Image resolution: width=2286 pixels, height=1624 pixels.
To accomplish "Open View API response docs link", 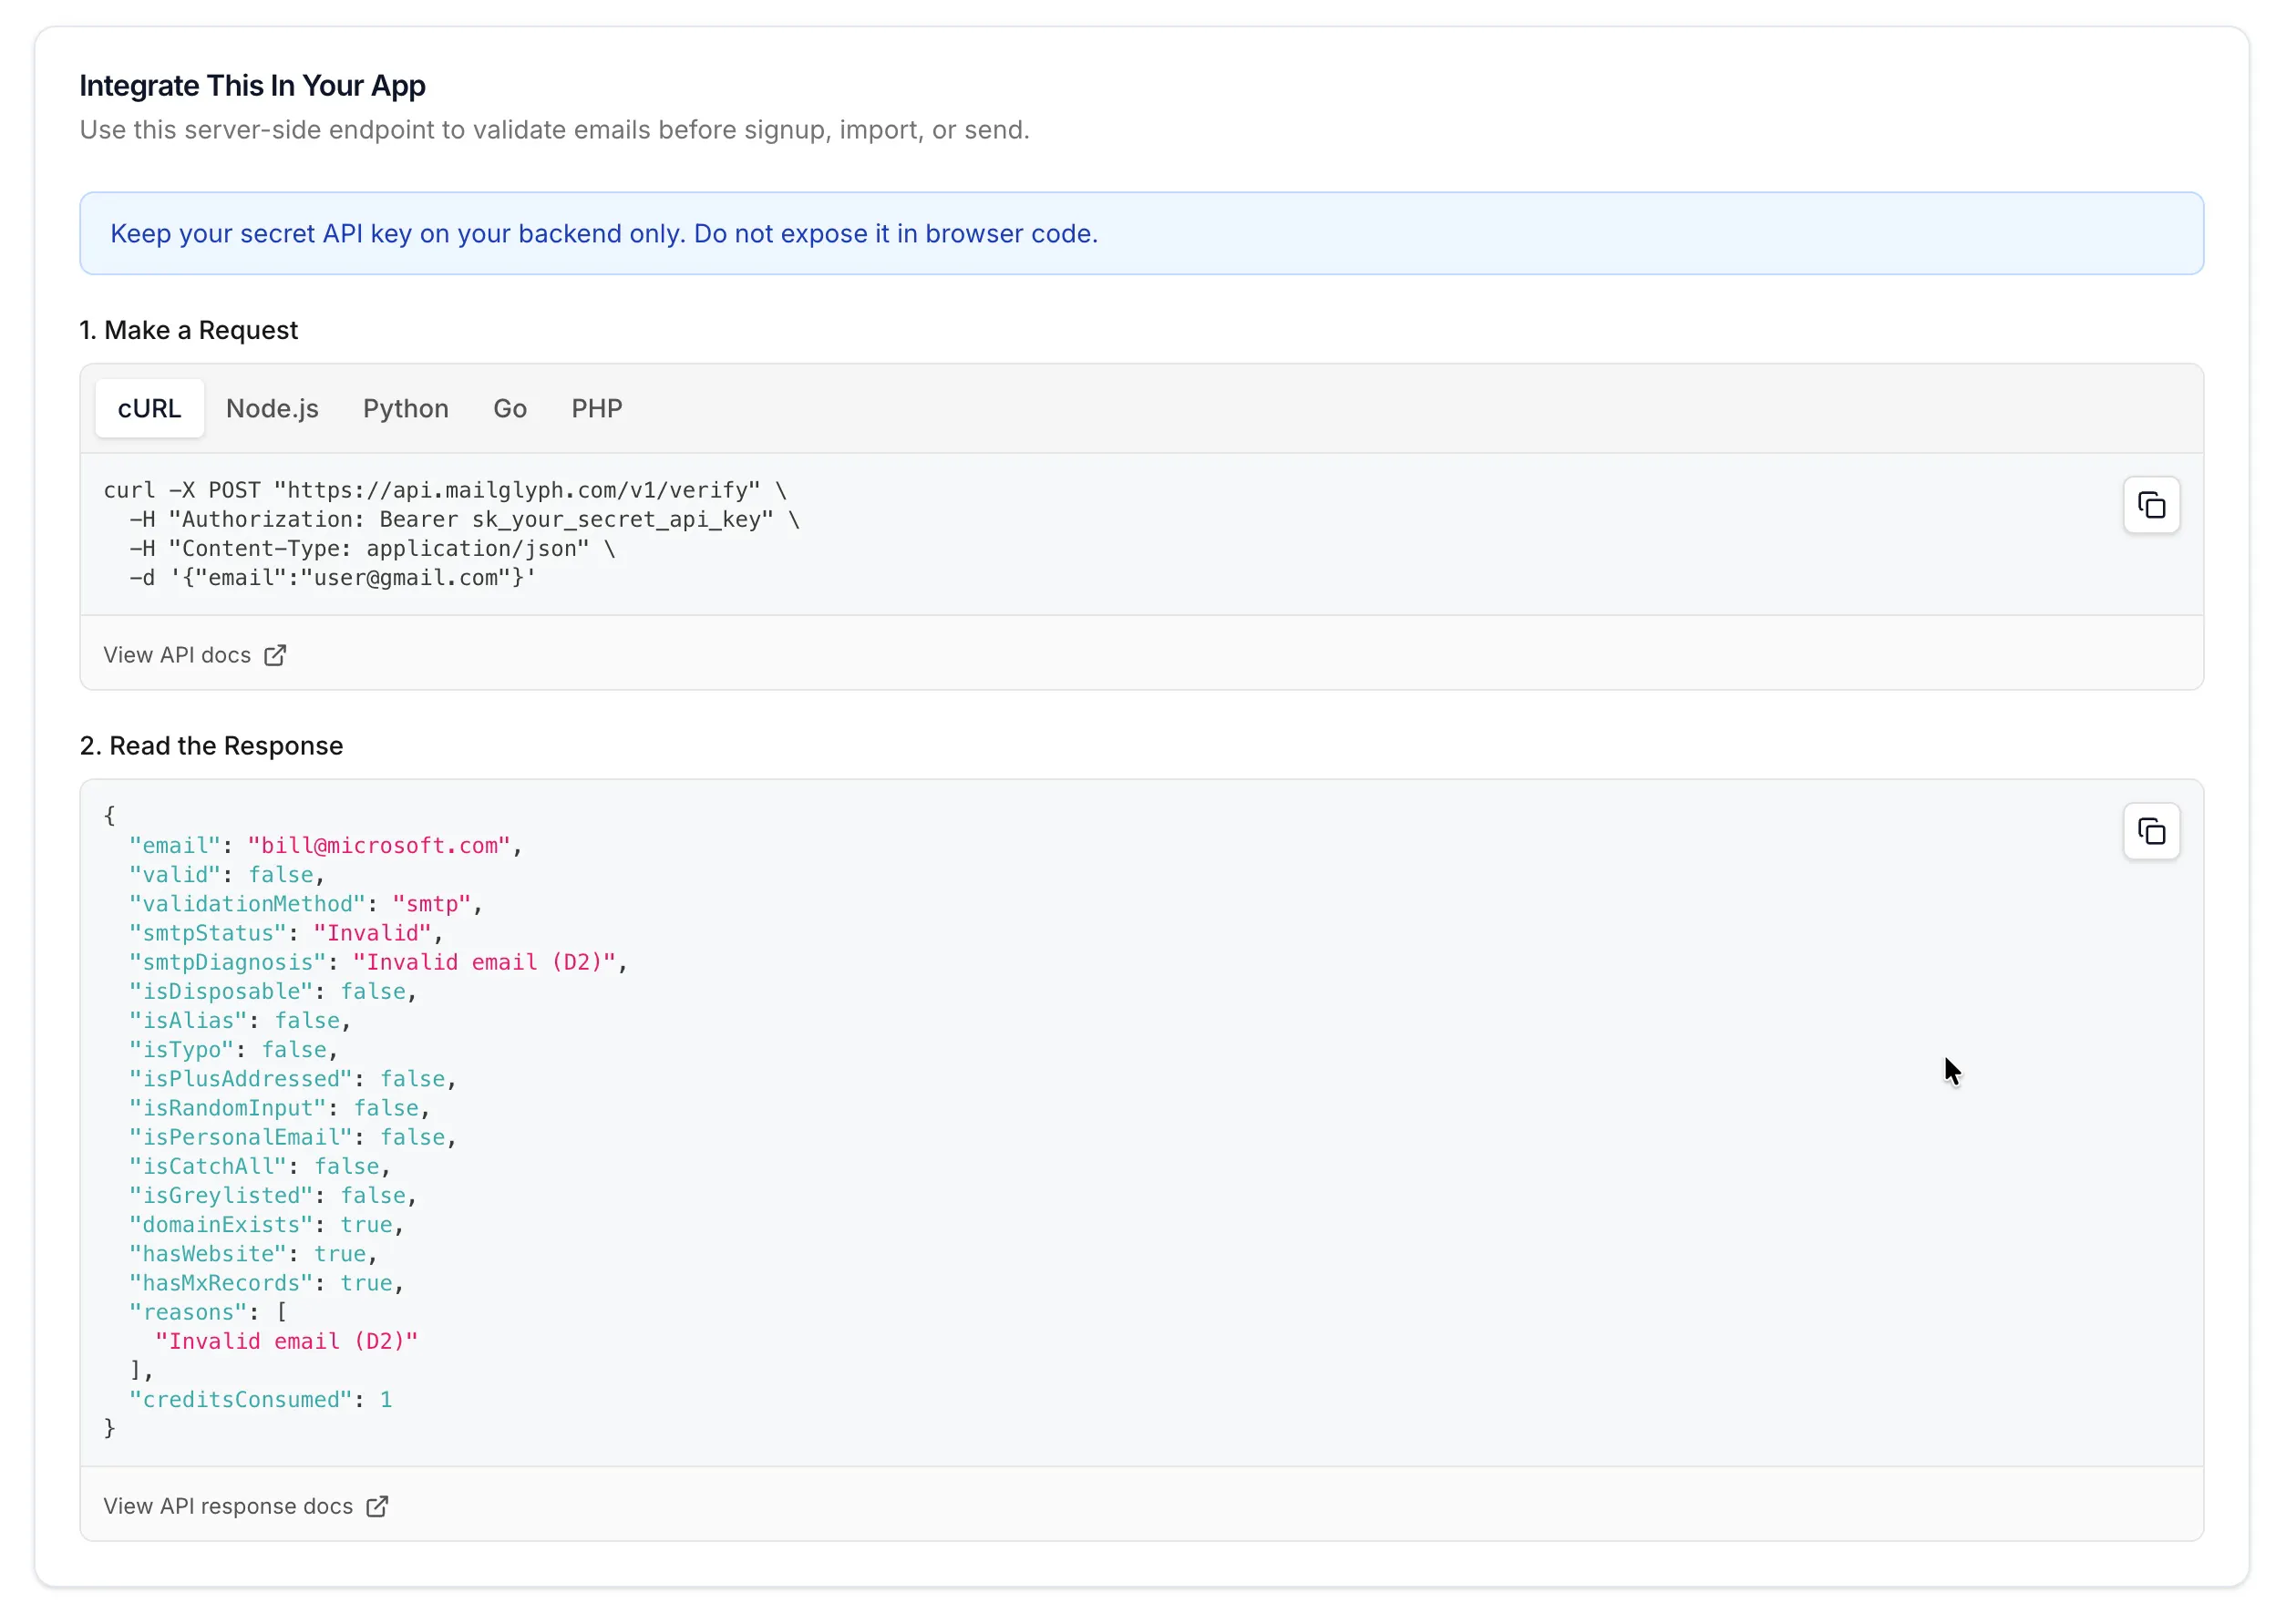I will click(x=246, y=1506).
